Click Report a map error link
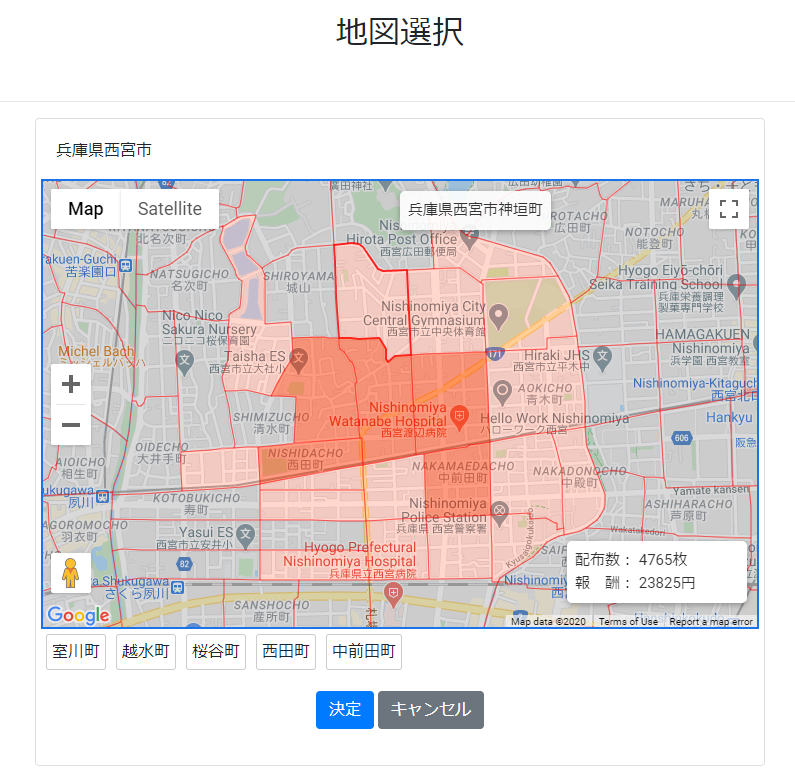Screen dimensions: 795x779 [710, 621]
